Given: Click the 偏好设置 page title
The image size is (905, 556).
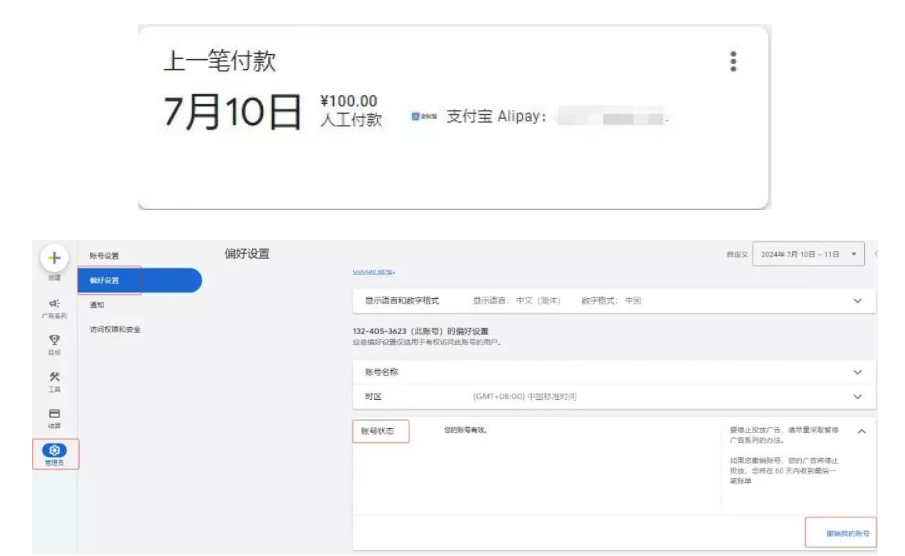Looking at the screenshot, I should (247, 254).
